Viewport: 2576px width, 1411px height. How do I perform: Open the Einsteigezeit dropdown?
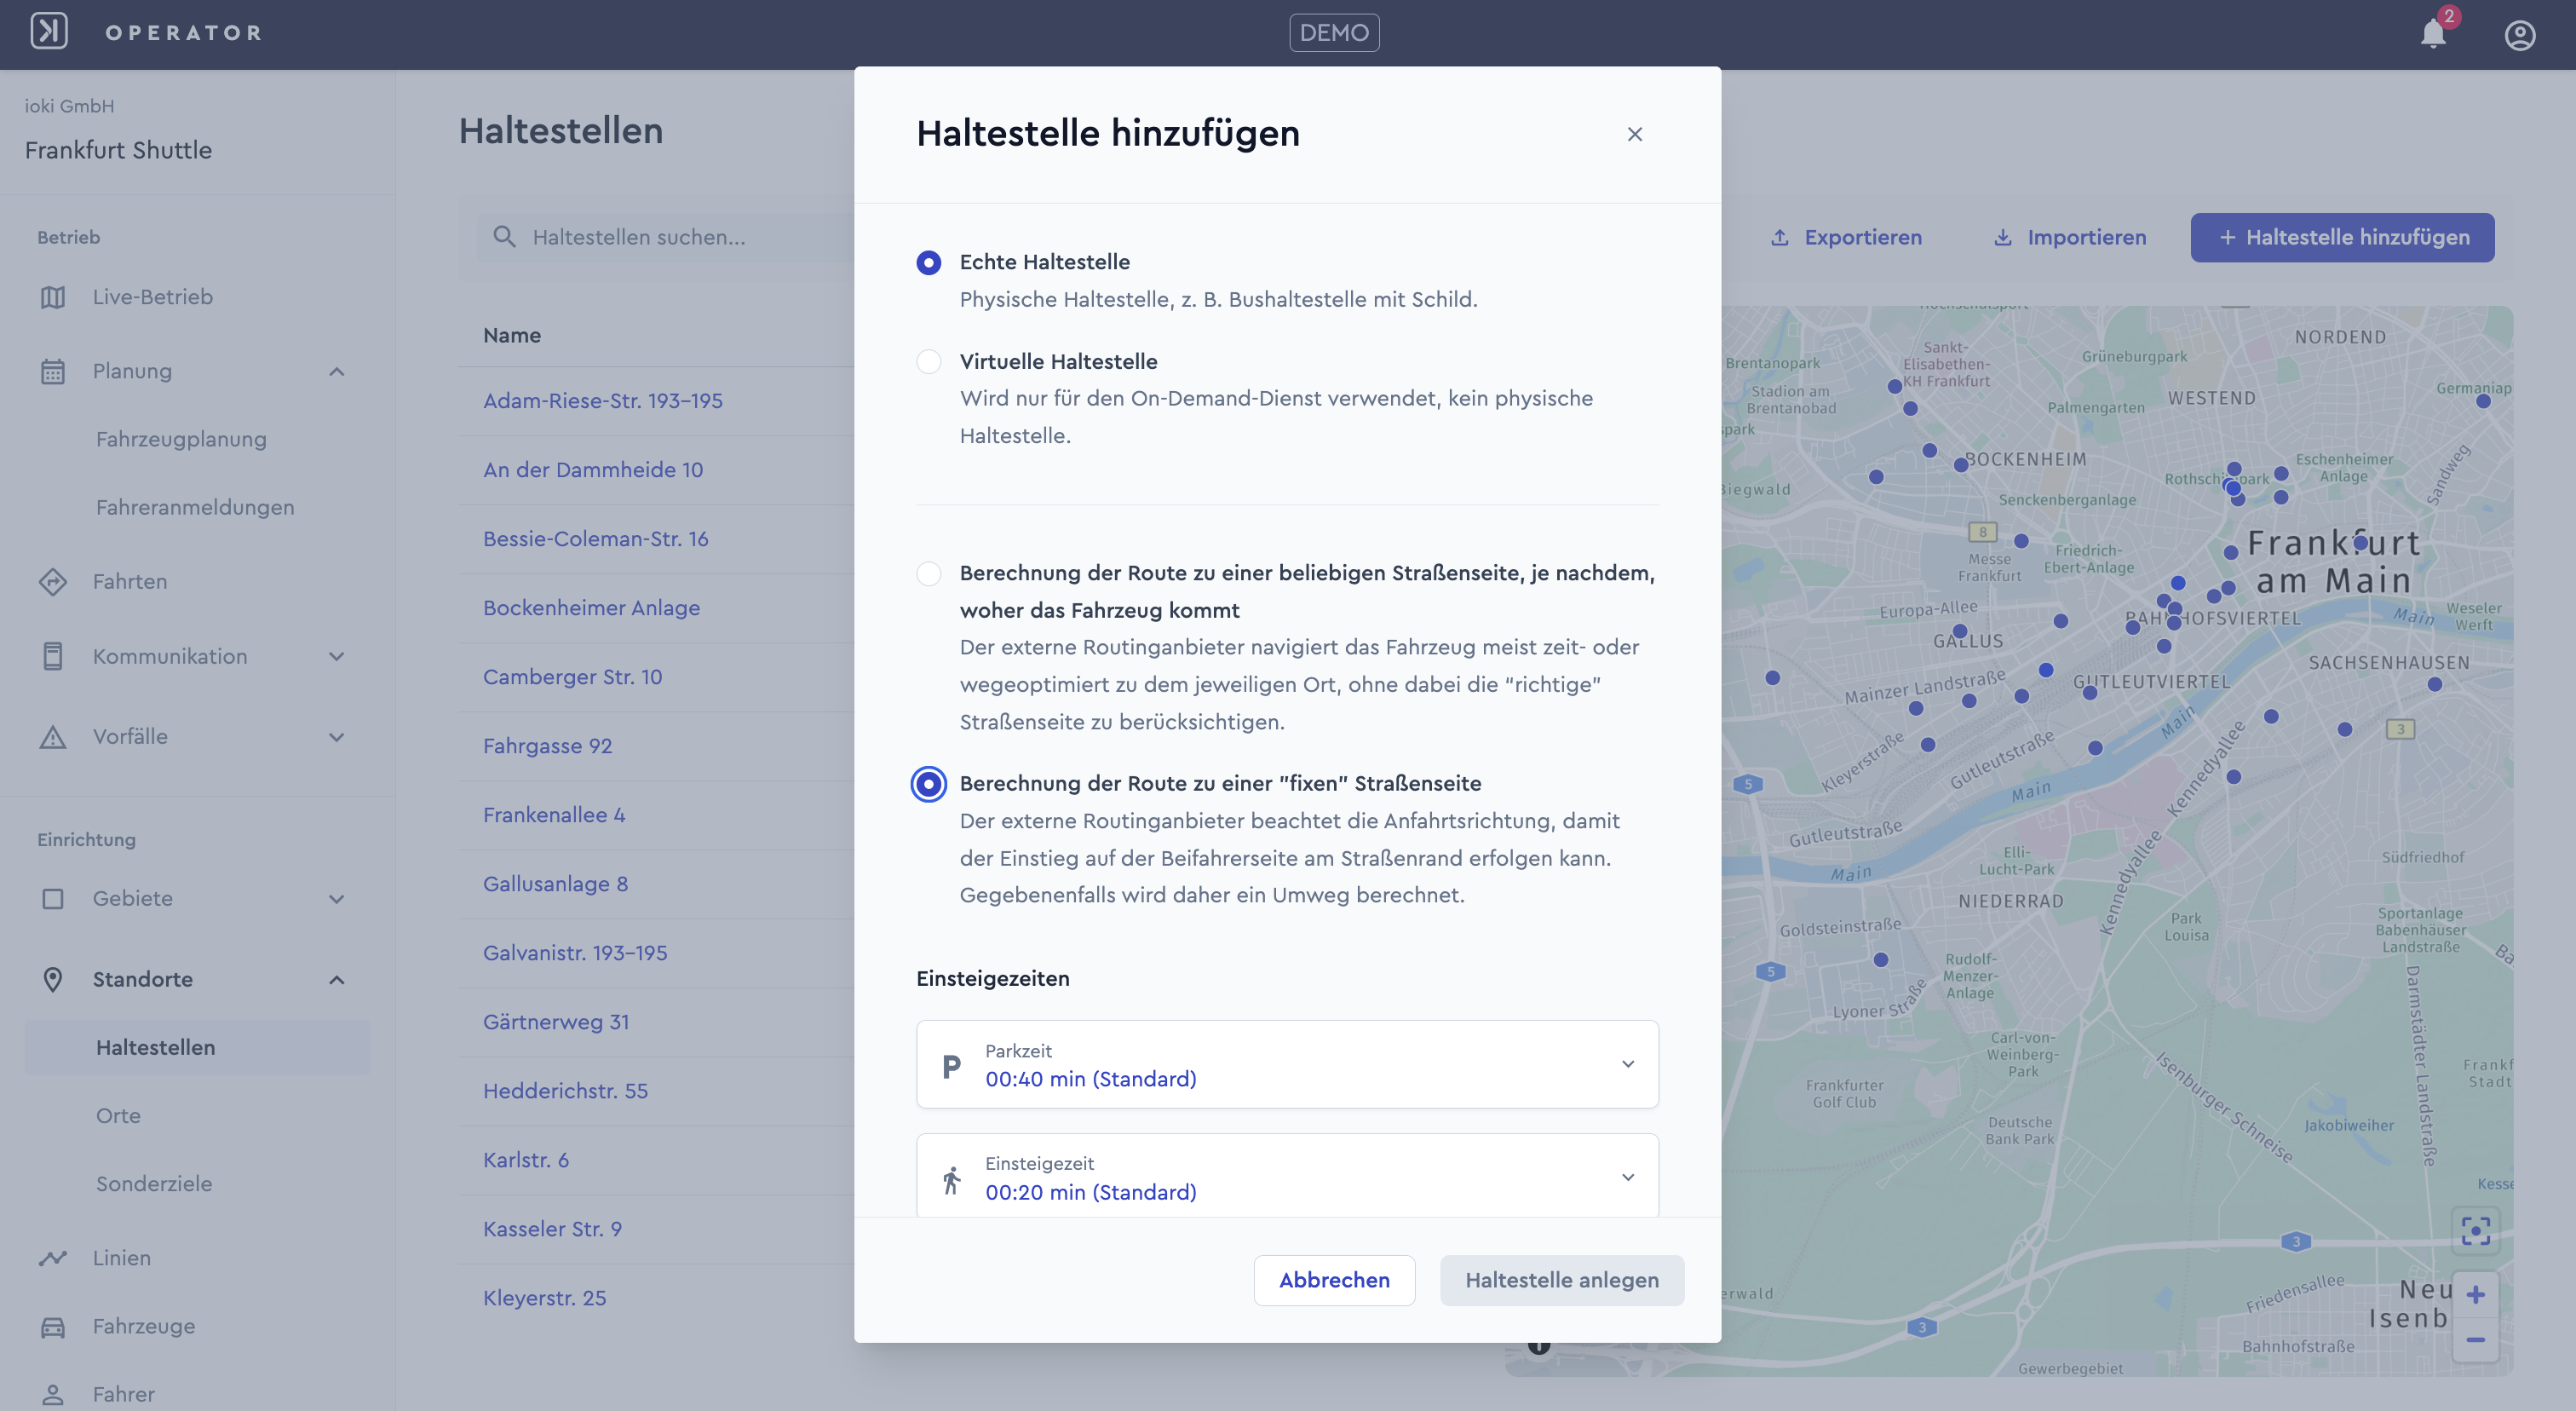pos(1287,1176)
